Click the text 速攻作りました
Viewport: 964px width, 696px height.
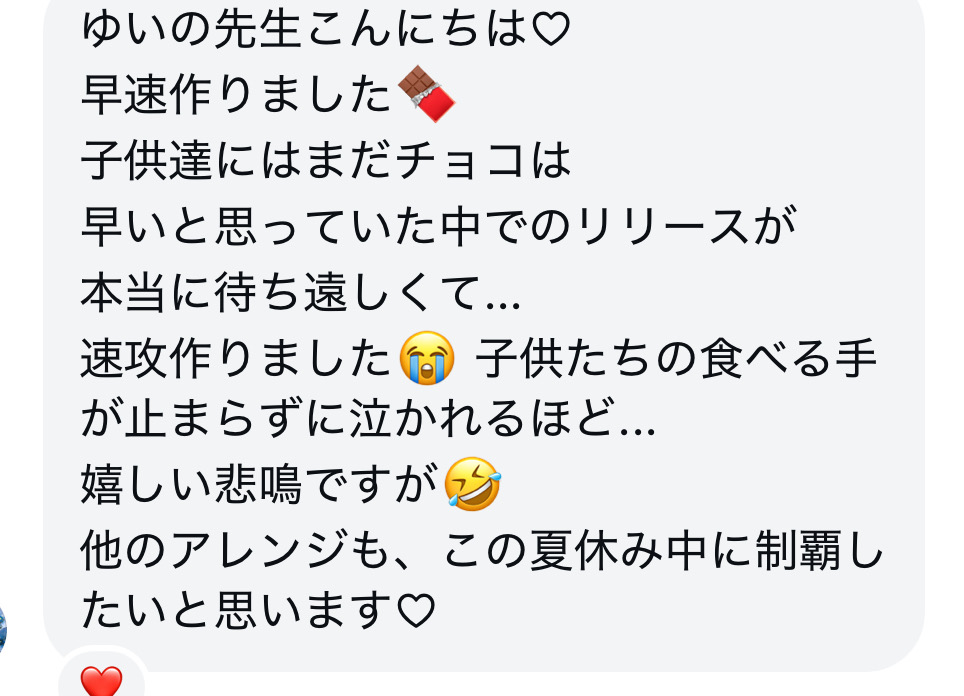[237, 358]
